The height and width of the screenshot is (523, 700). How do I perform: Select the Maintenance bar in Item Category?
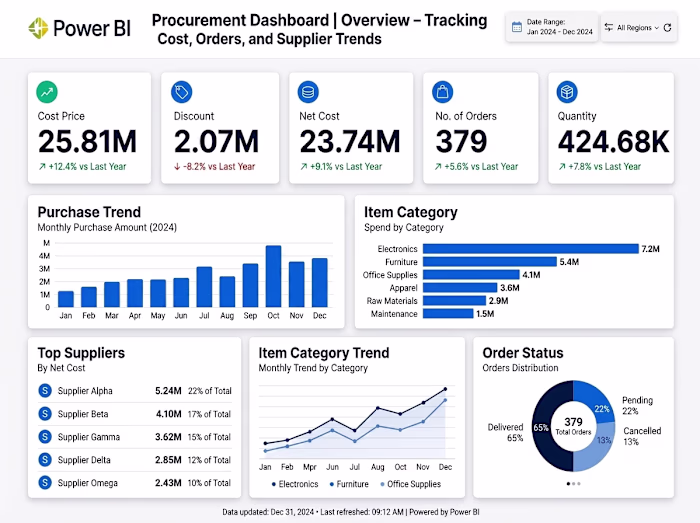[448, 313]
